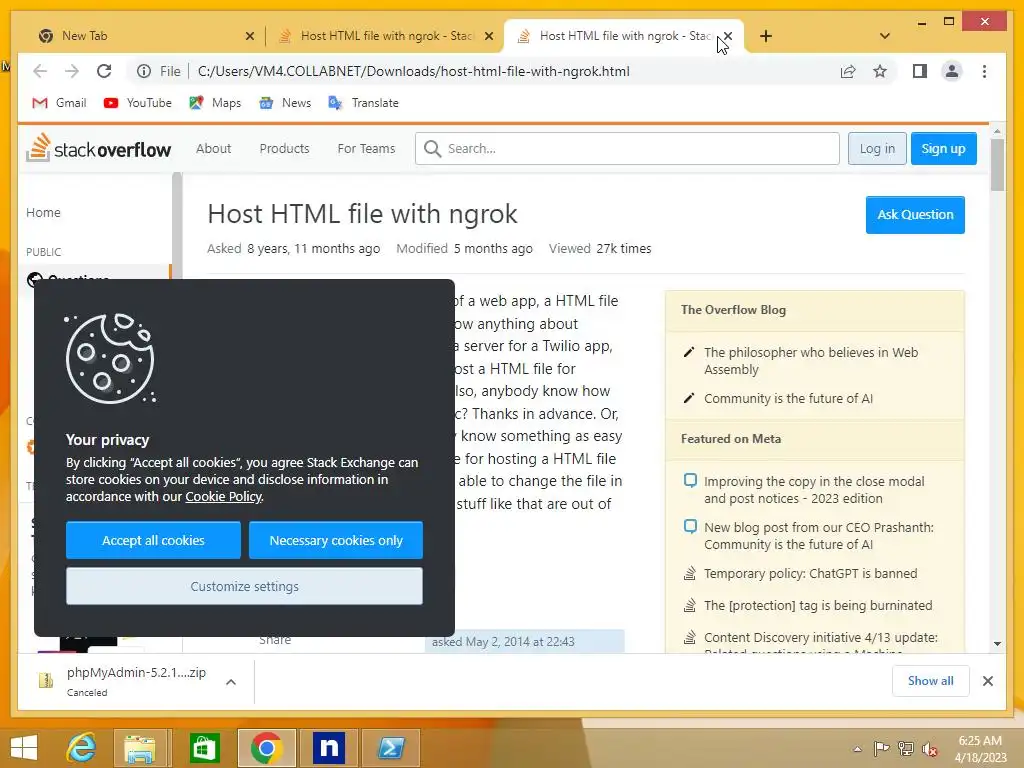Open the Translate bookmark
Viewport: 1024px width, 768px height.
coord(363,103)
